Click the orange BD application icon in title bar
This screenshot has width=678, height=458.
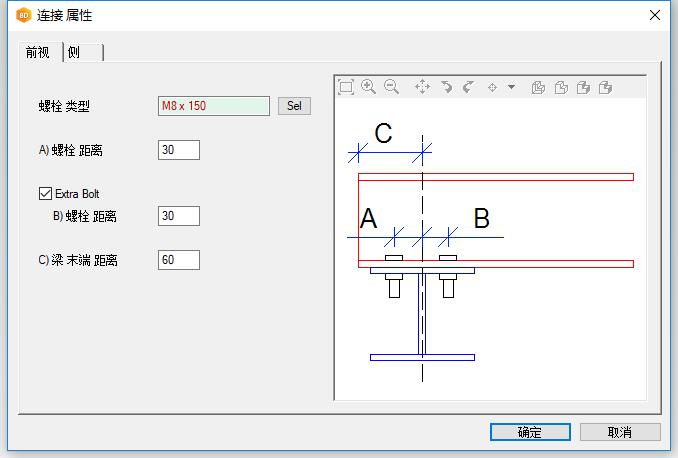[23, 16]
